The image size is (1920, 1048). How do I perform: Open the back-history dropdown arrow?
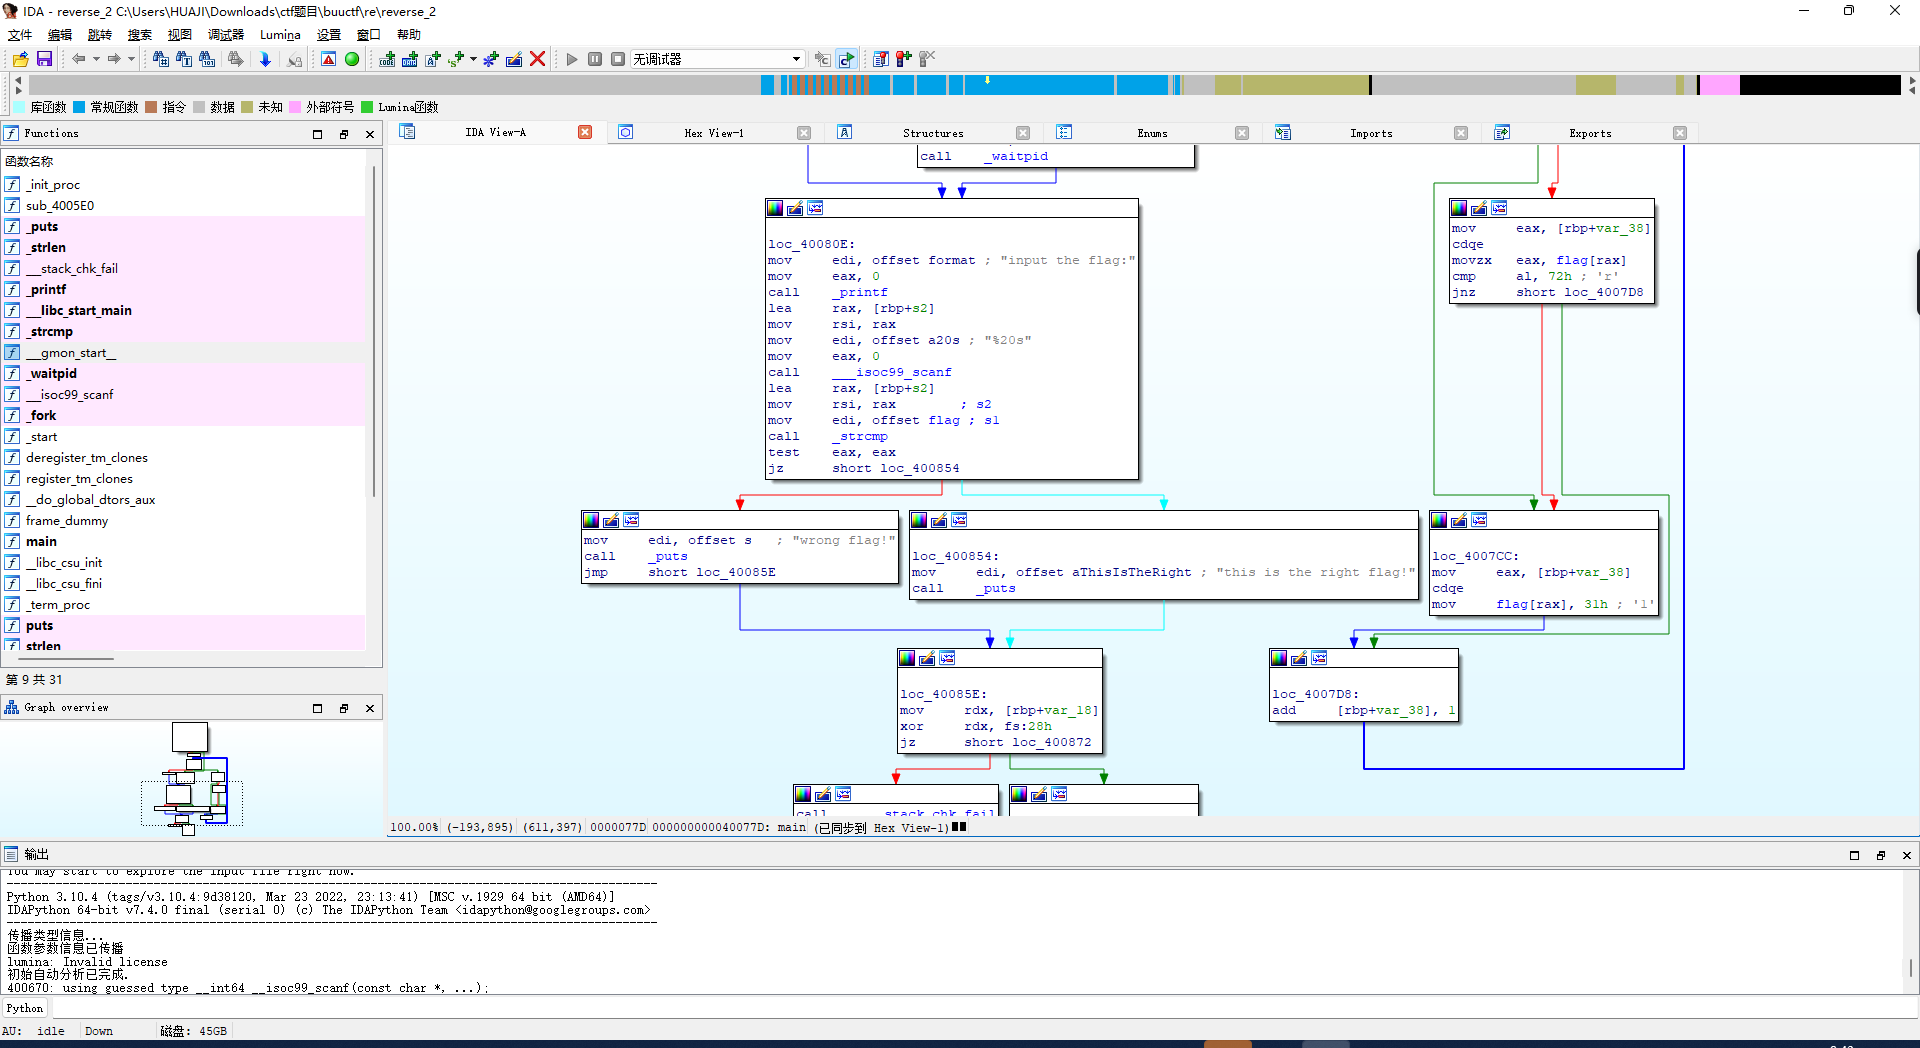pyautogui.click(x=96, y=59)
